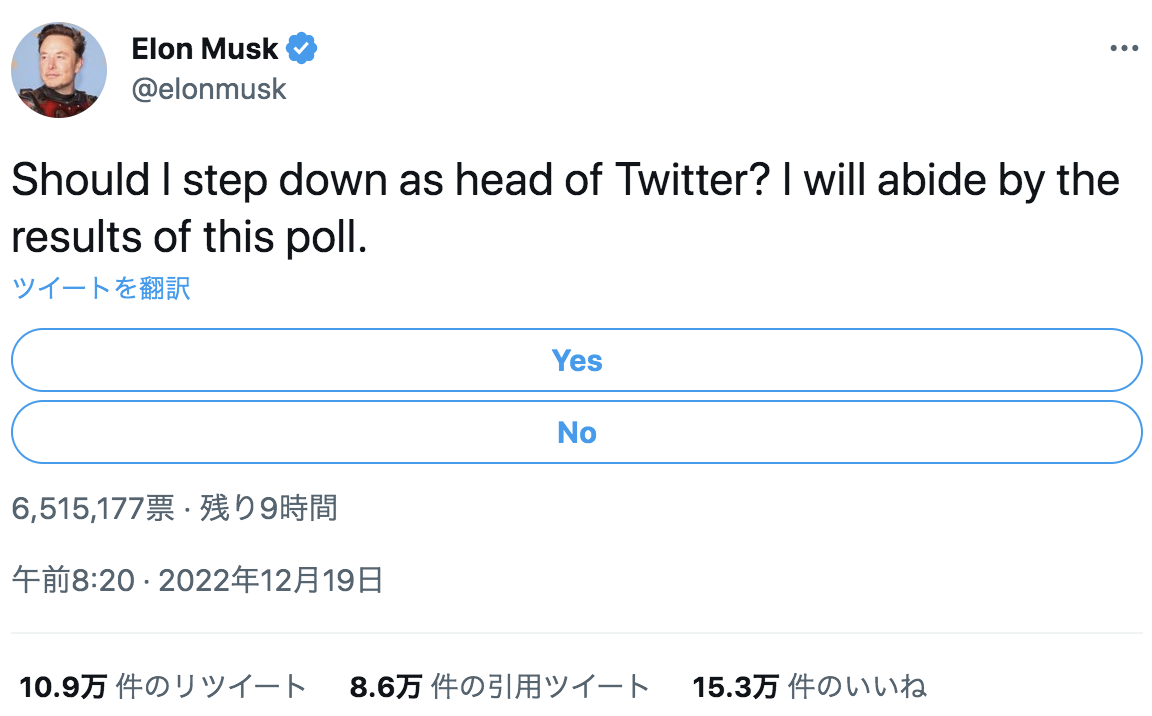The height and width of the screenshot is (716, 1152).
Task: Open Elon Musk's profile avatar picture
Action: pos(59,70)
